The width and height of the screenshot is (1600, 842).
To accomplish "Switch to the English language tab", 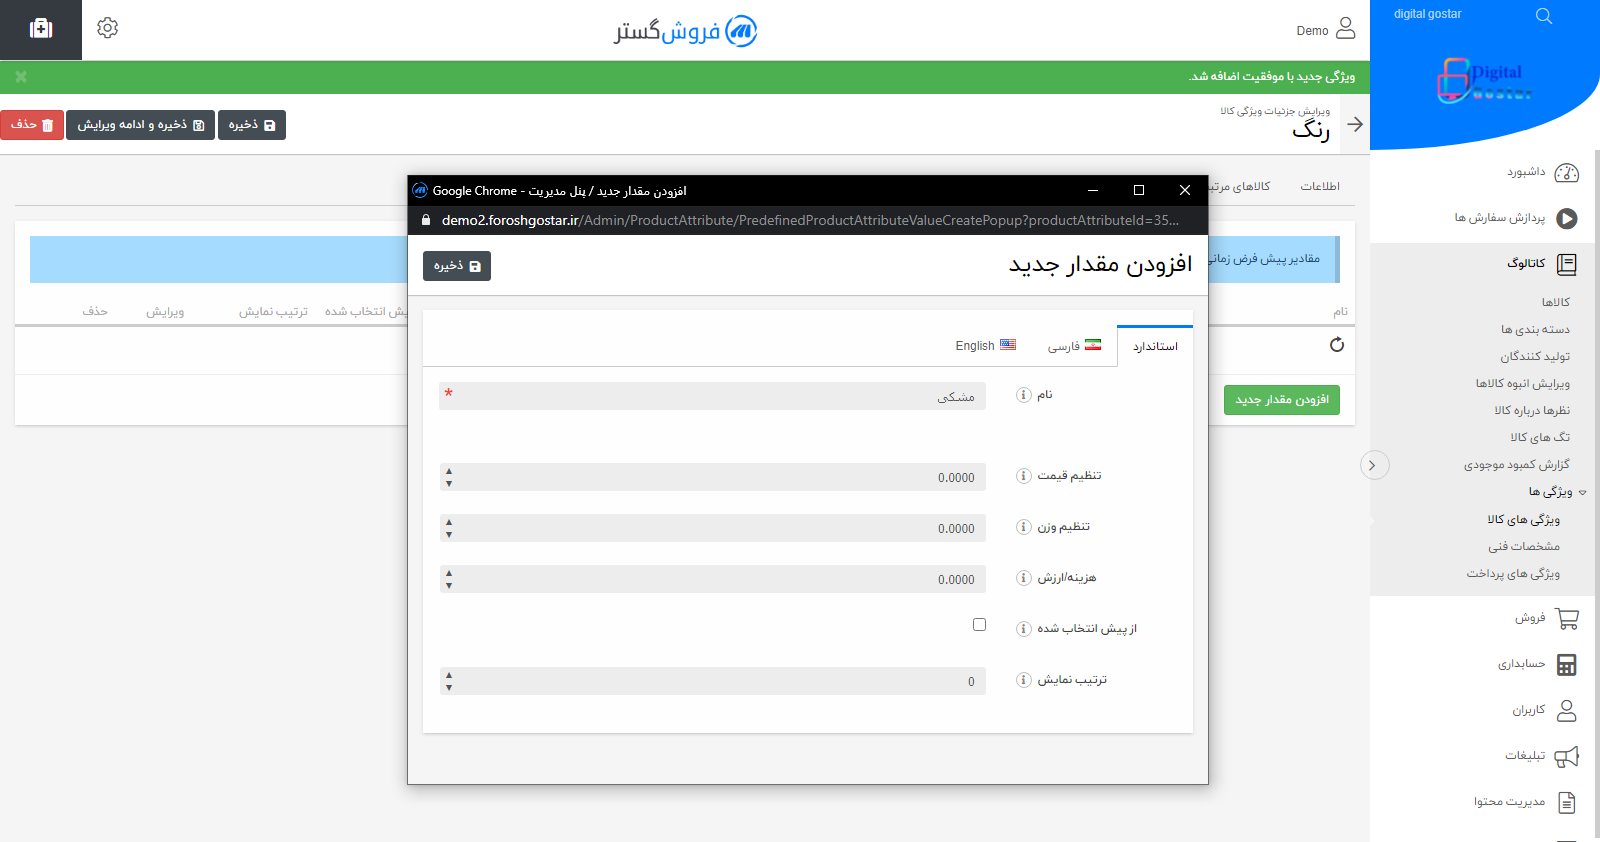I will pos(985,346).
